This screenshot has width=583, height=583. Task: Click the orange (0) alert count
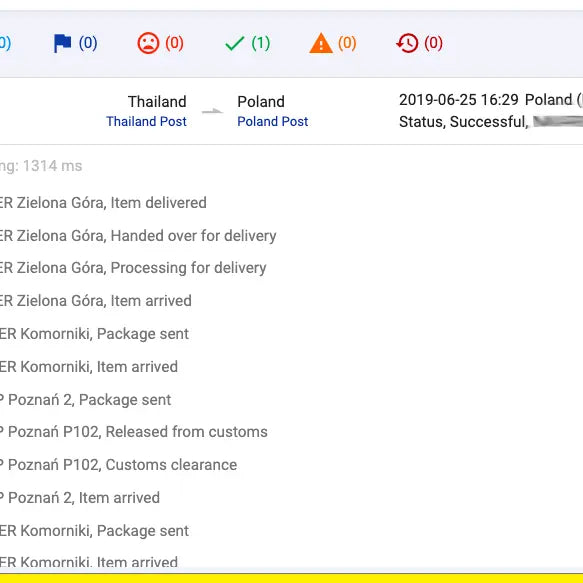pyautogui.click(x=347, y=43)
